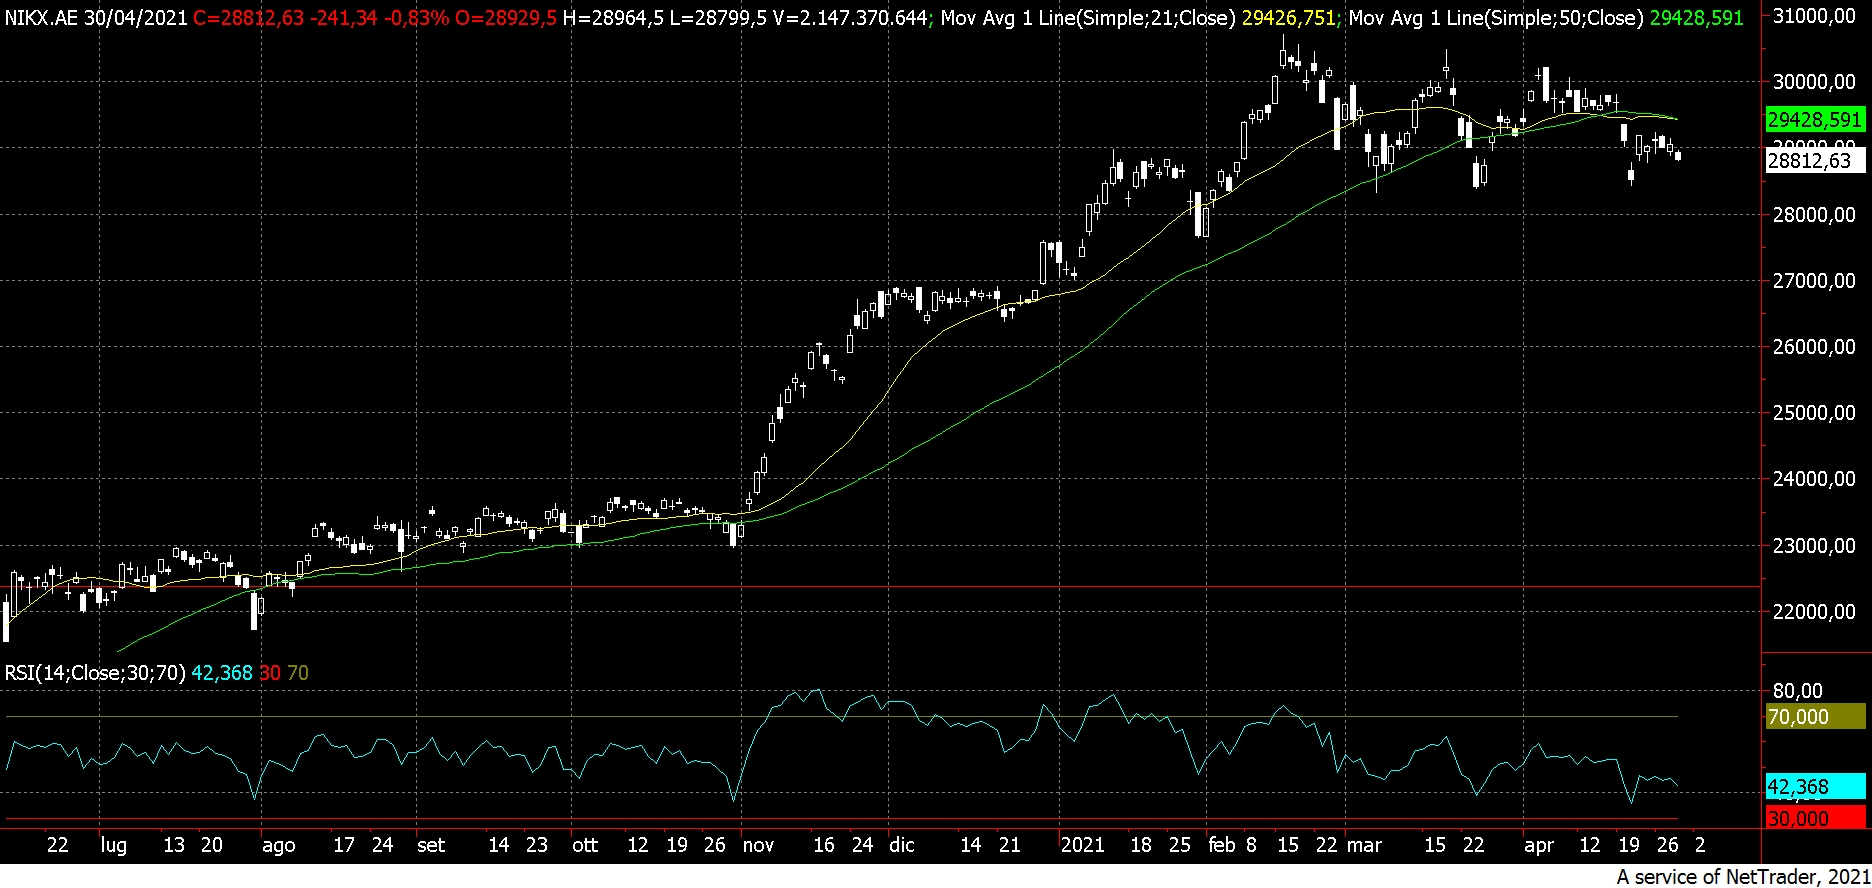Select the open value O=28929,5
Screen dimensions: 1872x888
tap(506, 19)
